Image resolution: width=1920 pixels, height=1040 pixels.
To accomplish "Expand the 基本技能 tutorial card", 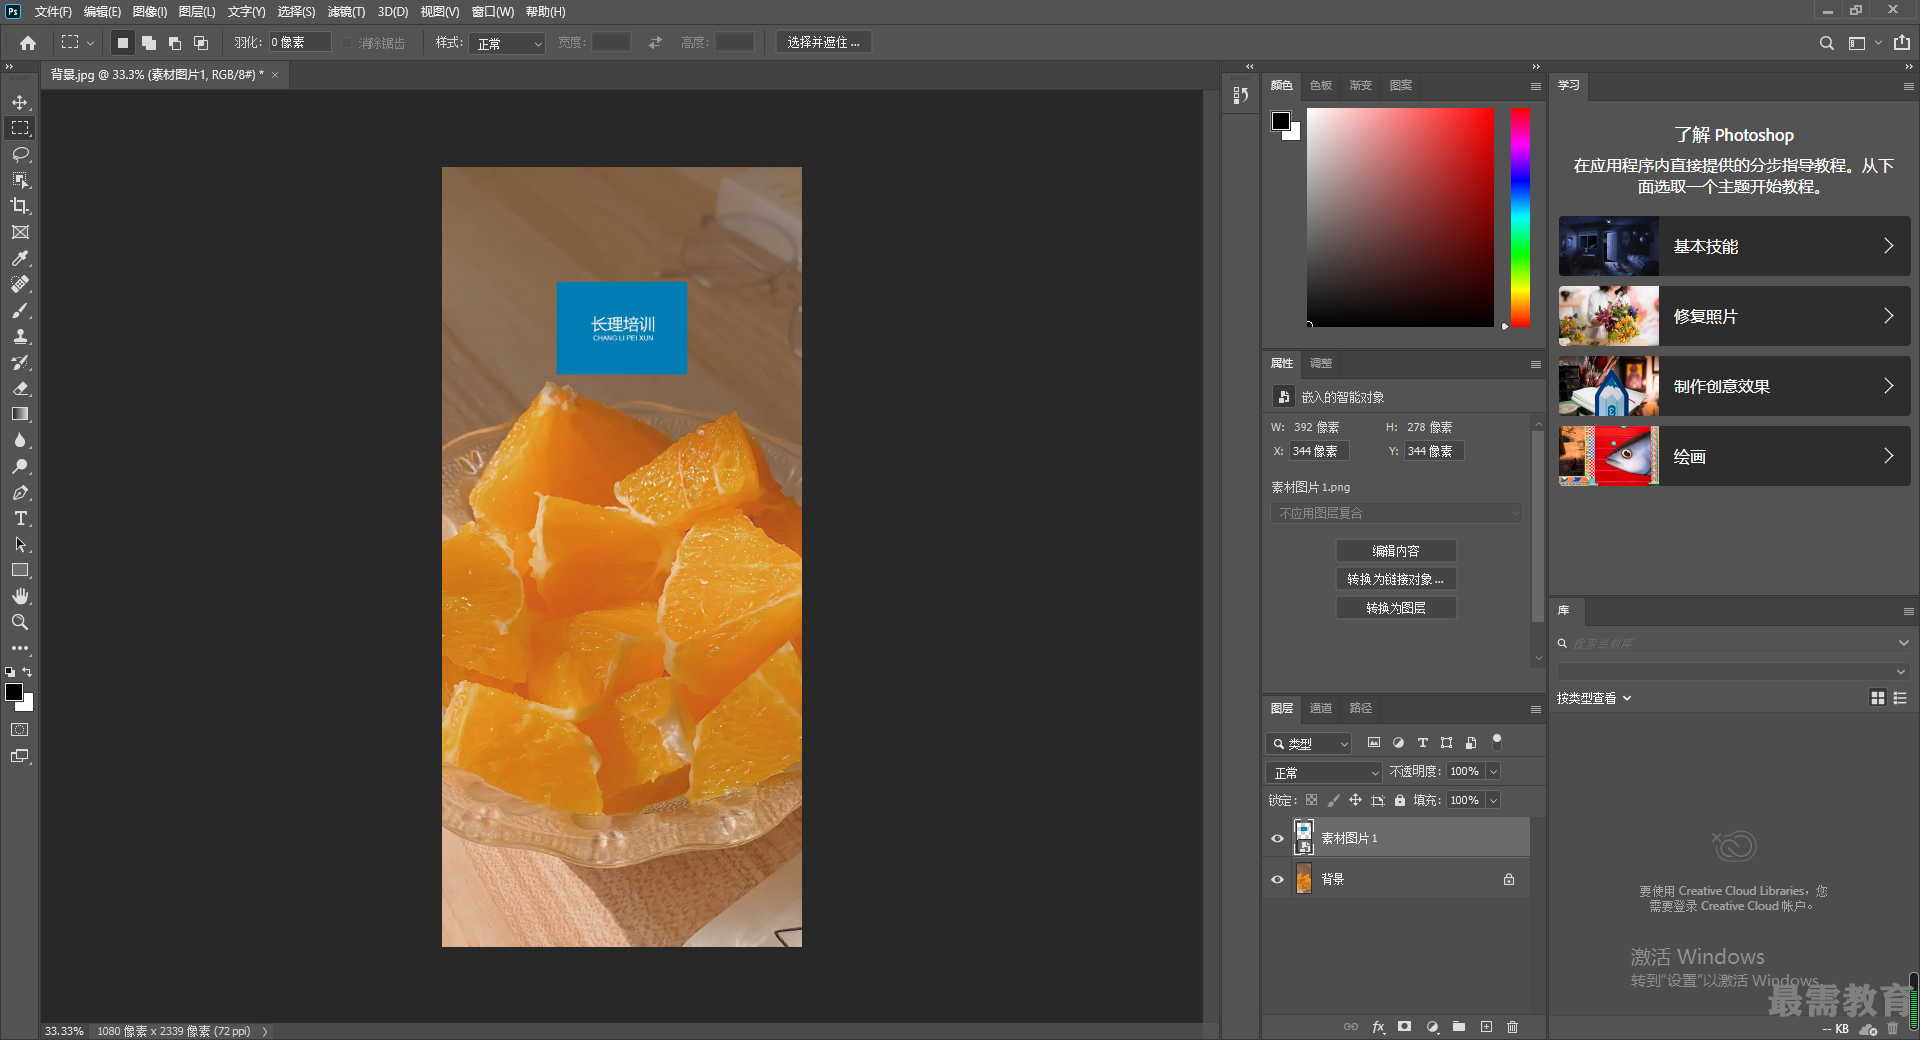I will [x=1734, y=246].
